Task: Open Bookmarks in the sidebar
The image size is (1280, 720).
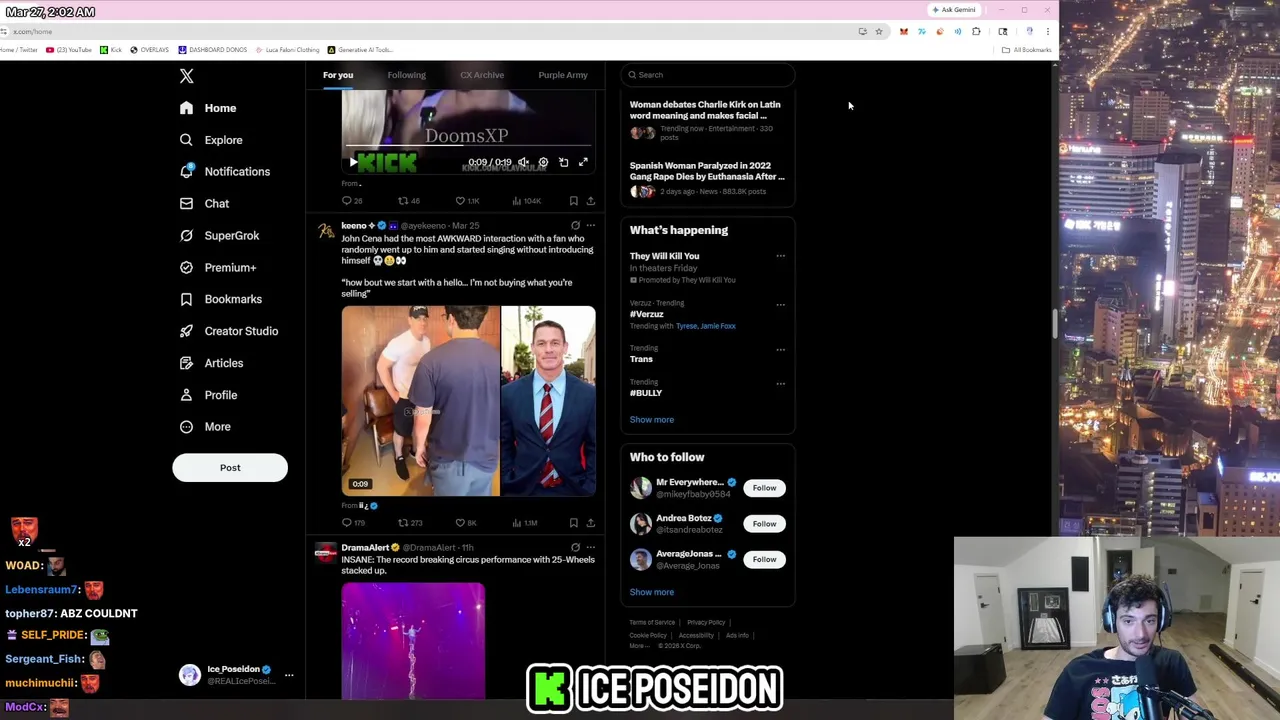Action: (220, 299)
